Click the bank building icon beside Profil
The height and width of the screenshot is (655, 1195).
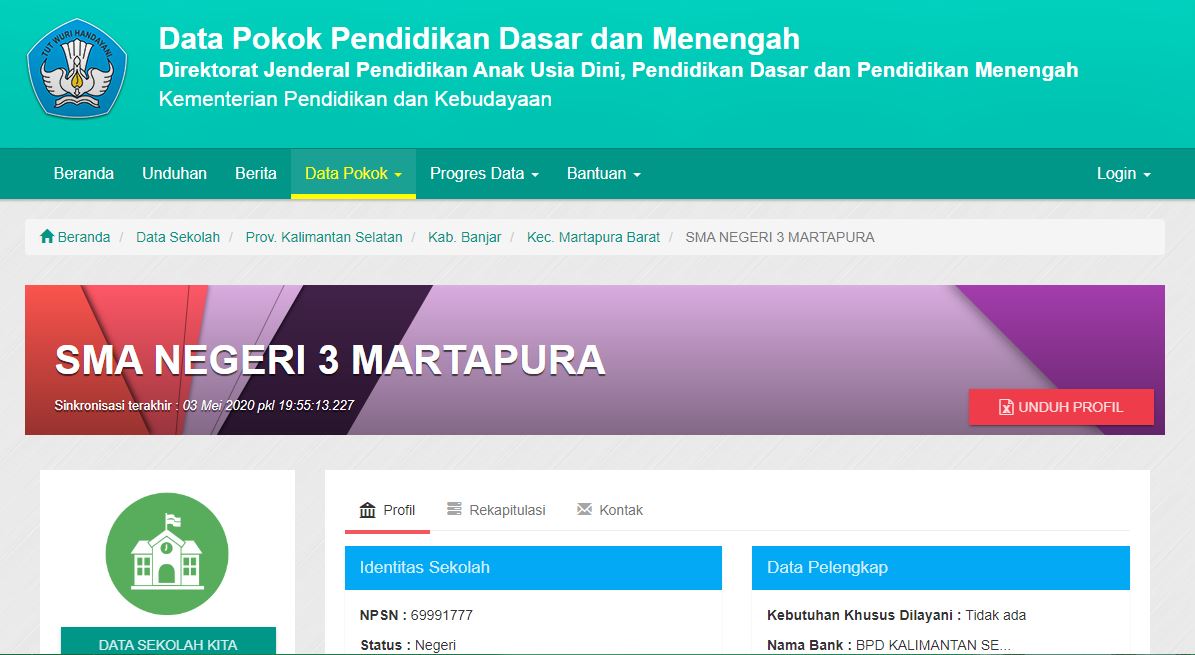(367, 510)
